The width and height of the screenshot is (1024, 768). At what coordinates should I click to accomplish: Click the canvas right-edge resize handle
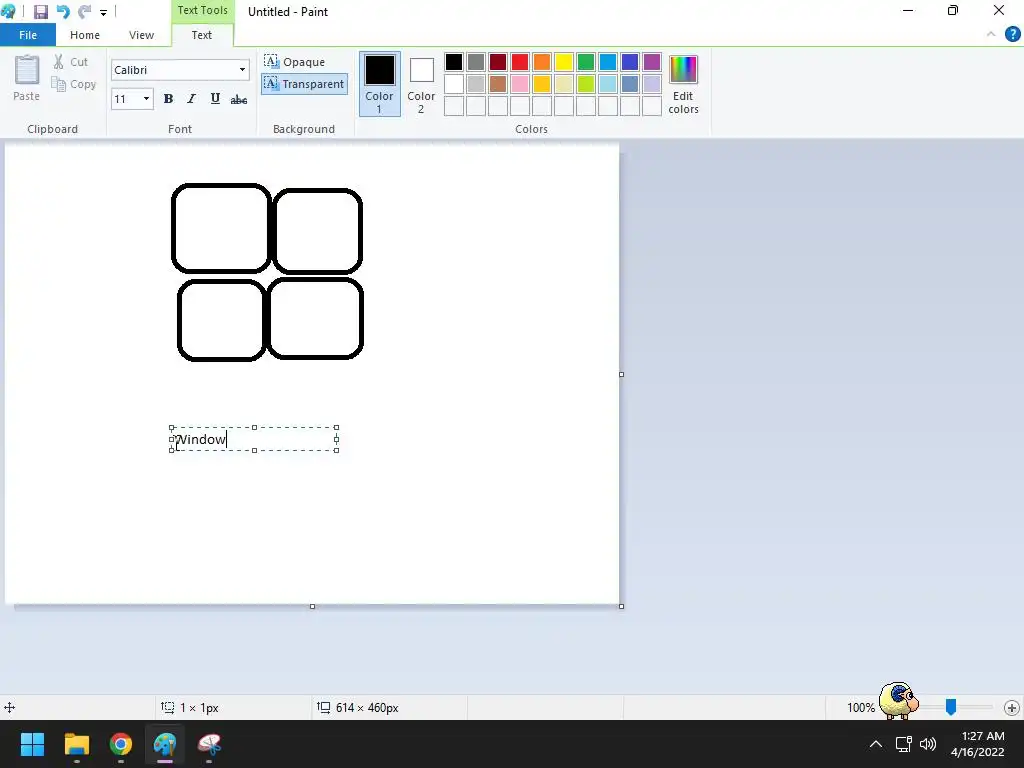(x=621, y=374)
